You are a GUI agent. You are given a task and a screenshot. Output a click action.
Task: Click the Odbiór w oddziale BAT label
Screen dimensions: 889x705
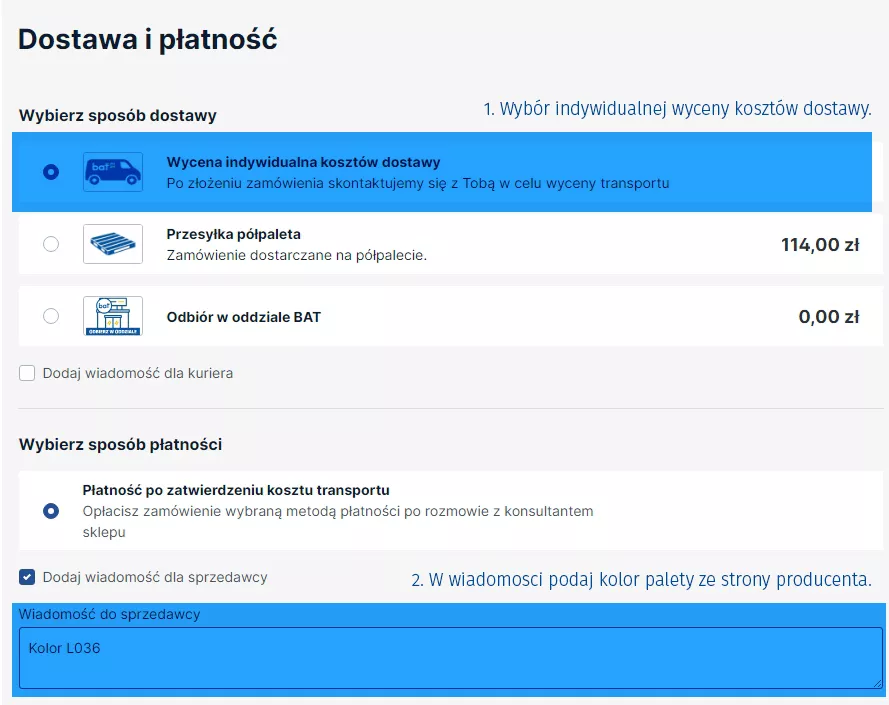click(x=243, y=317)
